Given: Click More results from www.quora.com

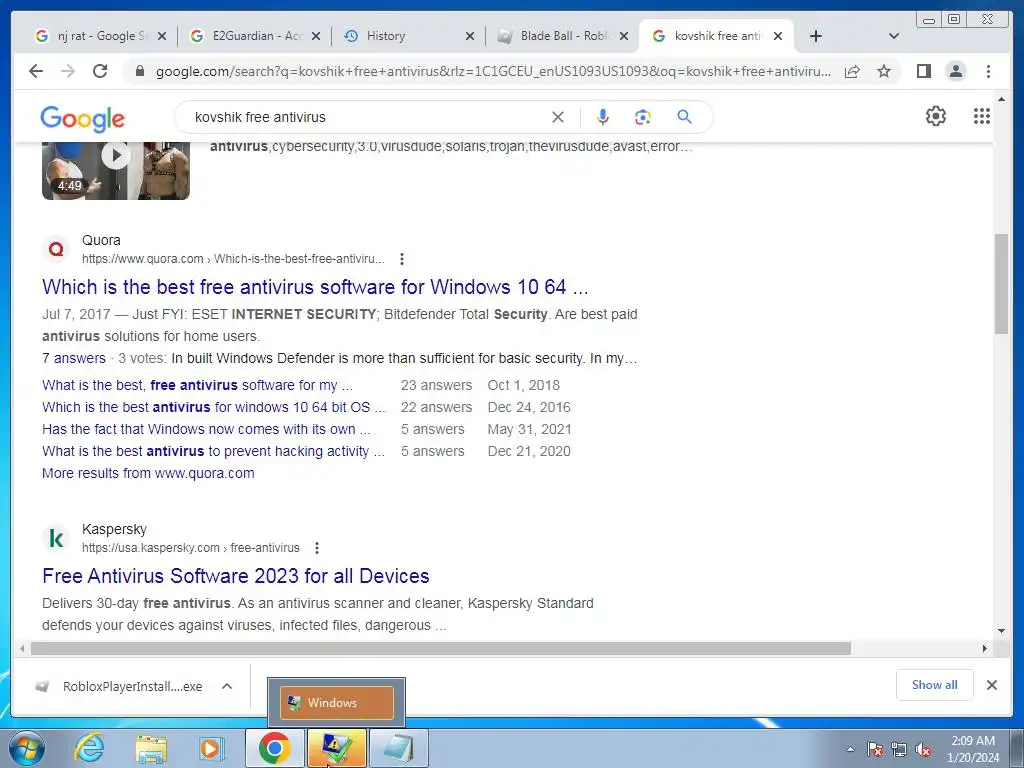Looking at the screenshot, I should point(148,473).
